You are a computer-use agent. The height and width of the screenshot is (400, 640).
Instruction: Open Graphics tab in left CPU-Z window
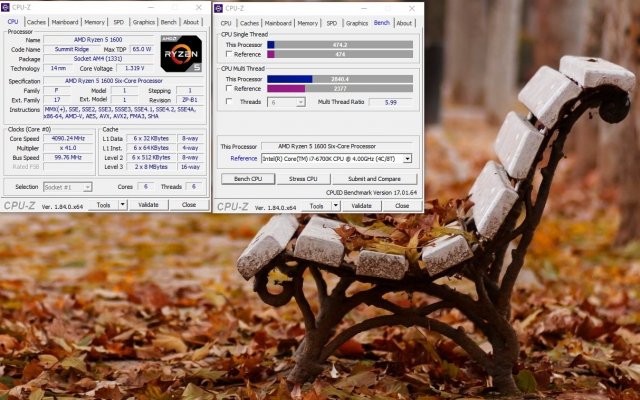(x=144, y=22)
